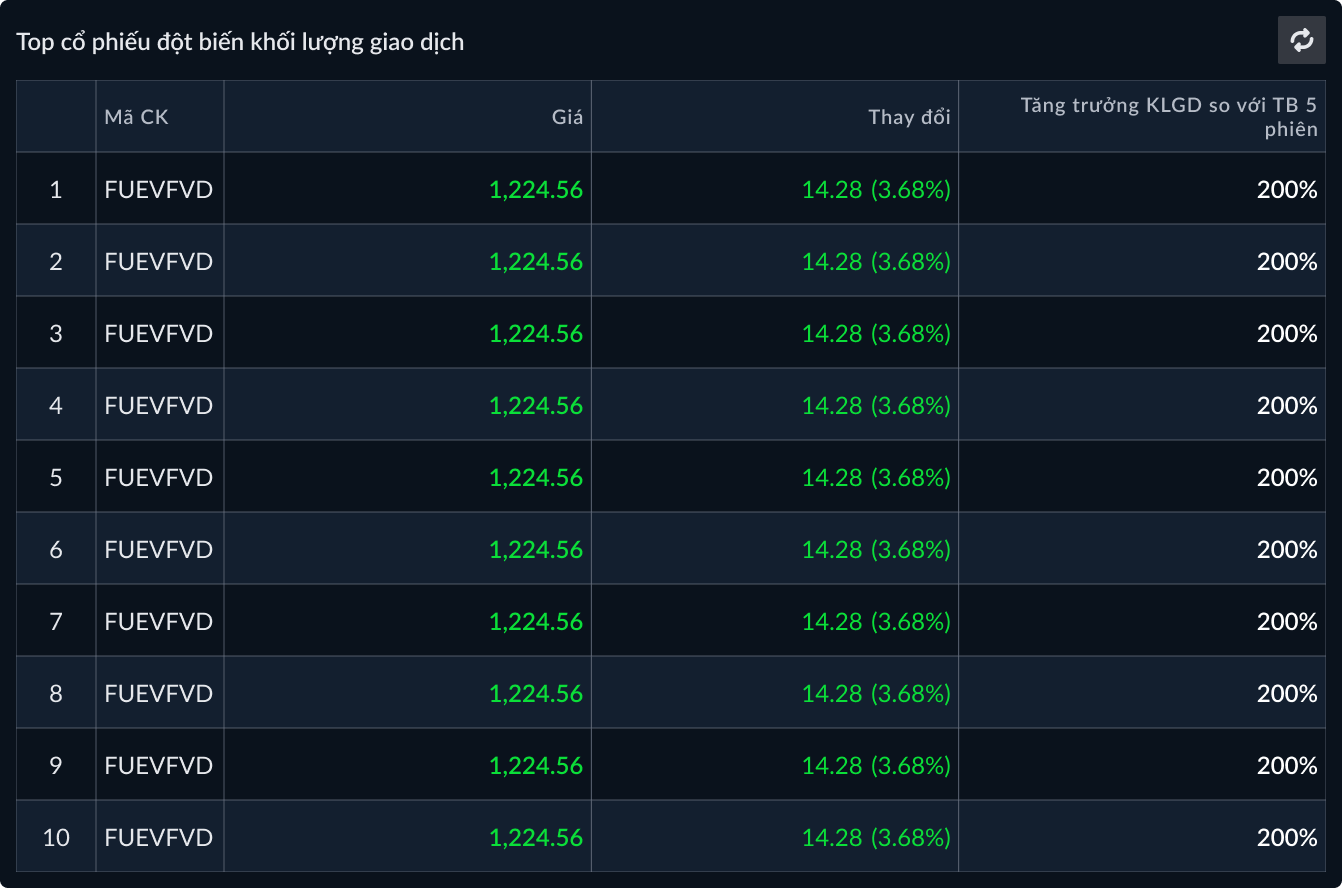Open FUEVFVD ticker in row 1
This screenshot has height=888, width=1342.
click(159, 189)
